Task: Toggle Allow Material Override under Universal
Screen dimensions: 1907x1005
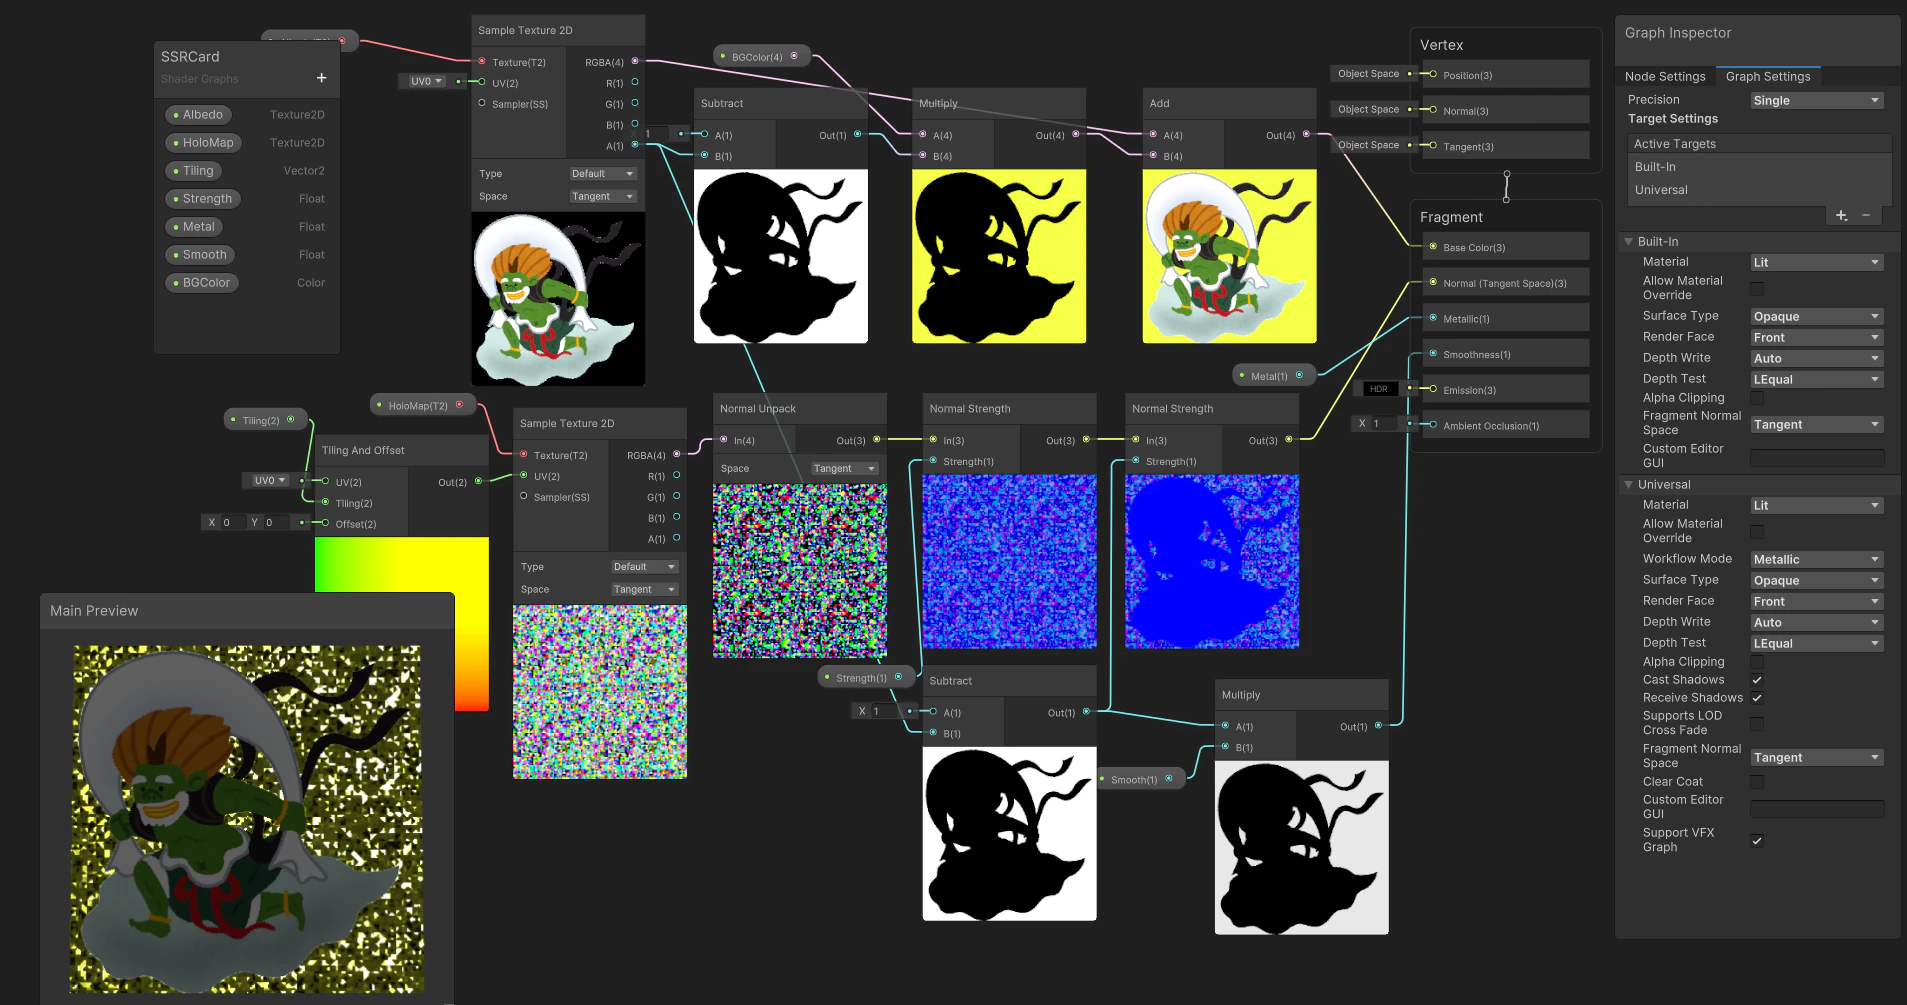Action: click(x=1757, y=532)
